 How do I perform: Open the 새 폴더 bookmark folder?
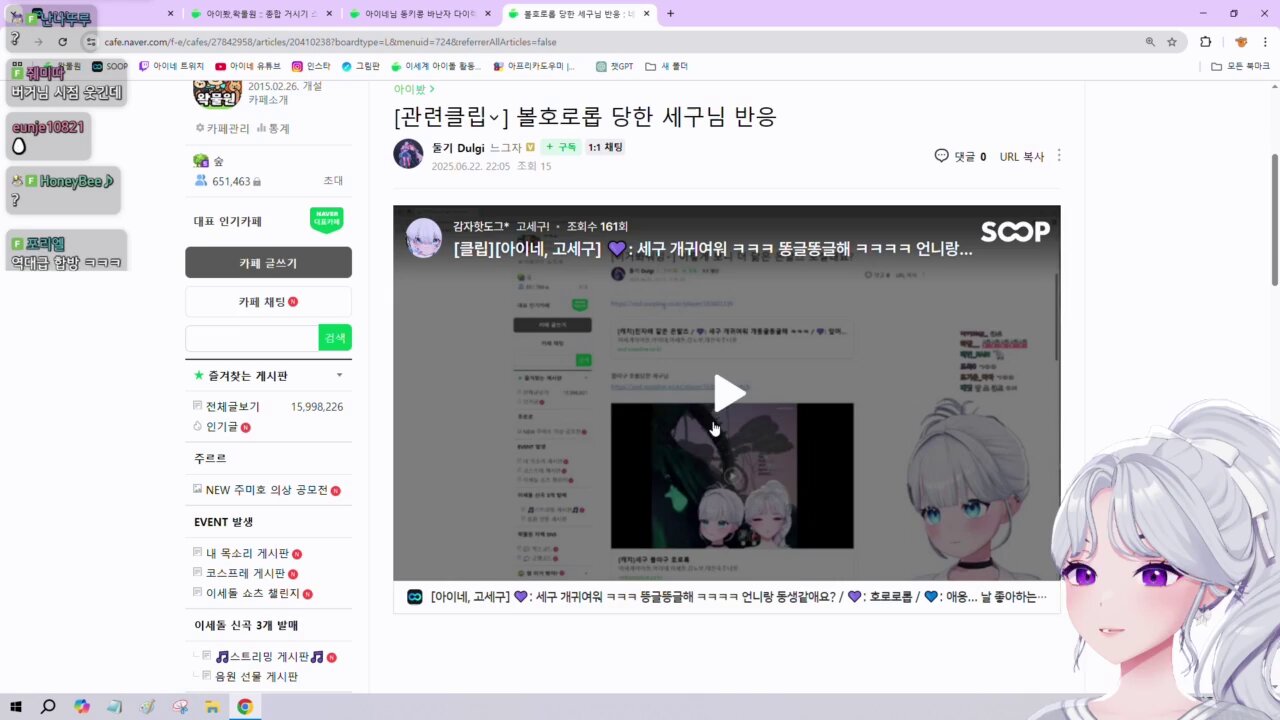pos(666,66)
